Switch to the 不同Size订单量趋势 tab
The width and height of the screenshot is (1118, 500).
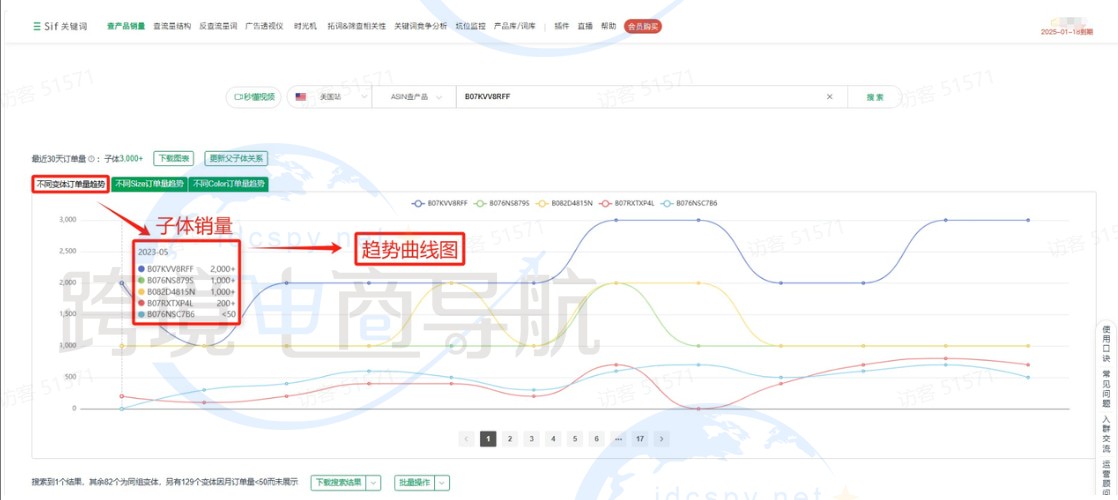click(148, 184)
